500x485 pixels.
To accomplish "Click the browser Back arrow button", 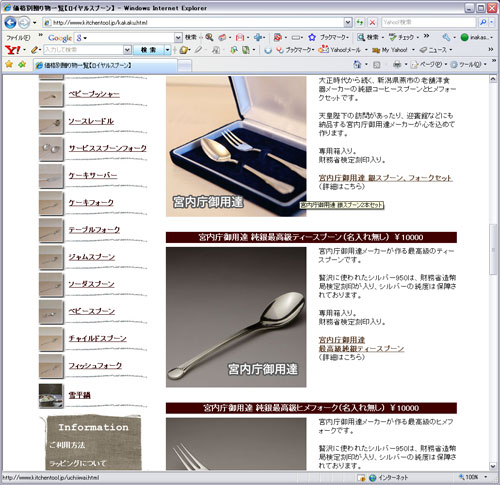I will (x=10, y=23).
